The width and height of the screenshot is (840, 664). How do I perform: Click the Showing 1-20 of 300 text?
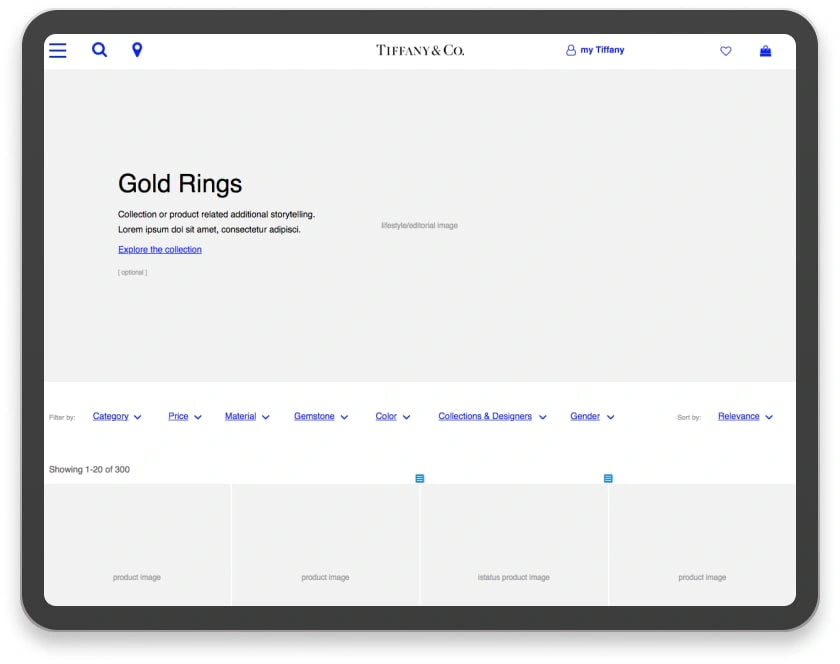pos(89,469)
